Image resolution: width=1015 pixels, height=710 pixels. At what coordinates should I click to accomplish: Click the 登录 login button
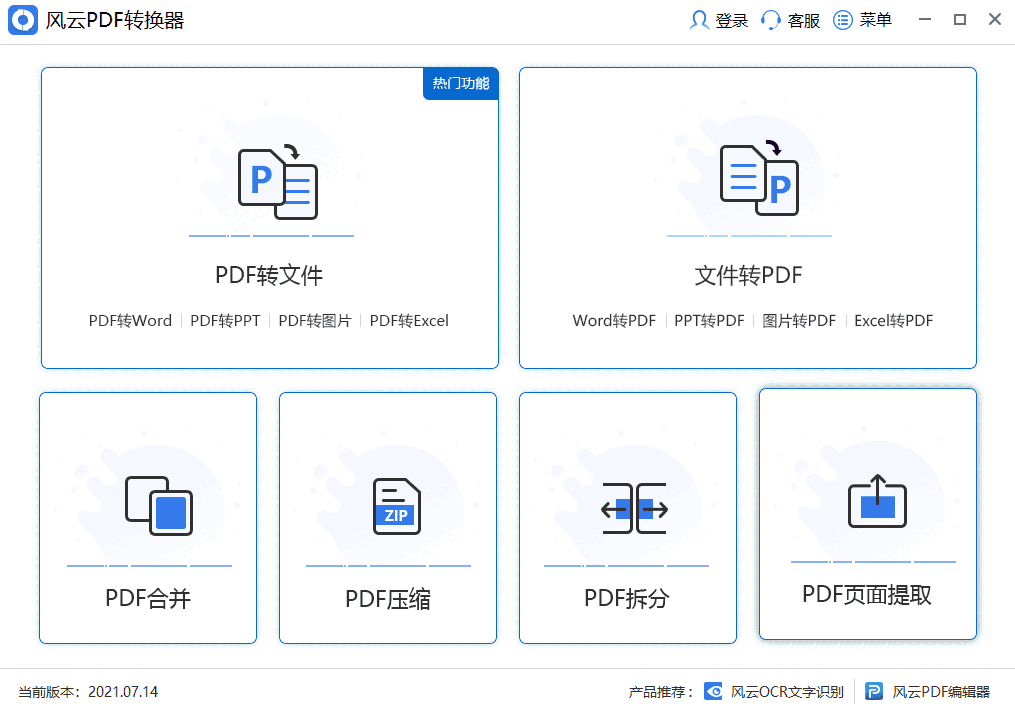click(718, 19)
